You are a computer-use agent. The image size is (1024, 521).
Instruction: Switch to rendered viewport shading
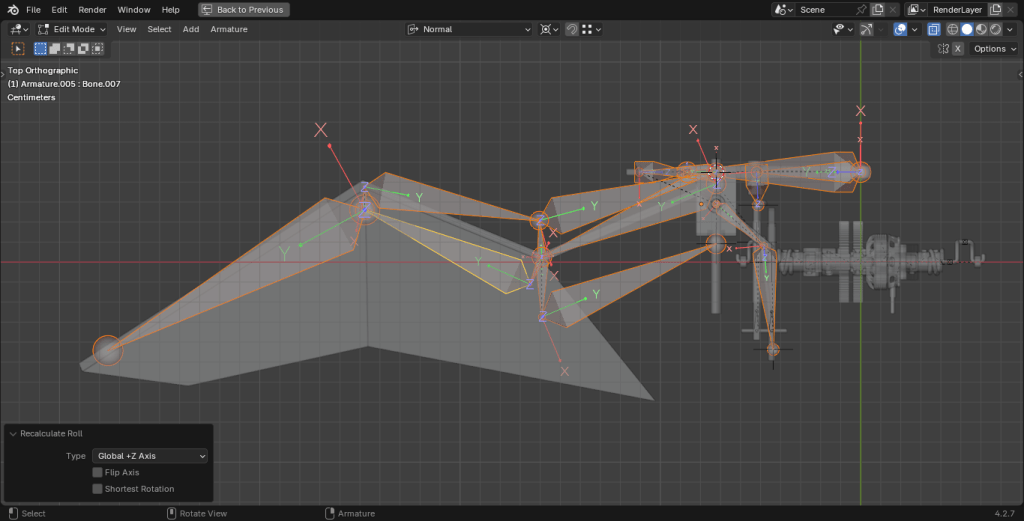[x=994, y=29]
